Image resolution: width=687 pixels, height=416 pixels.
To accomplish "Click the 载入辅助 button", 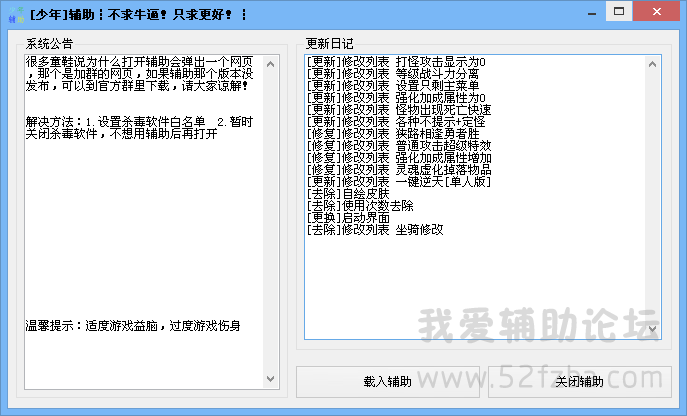I will point(388,382).
